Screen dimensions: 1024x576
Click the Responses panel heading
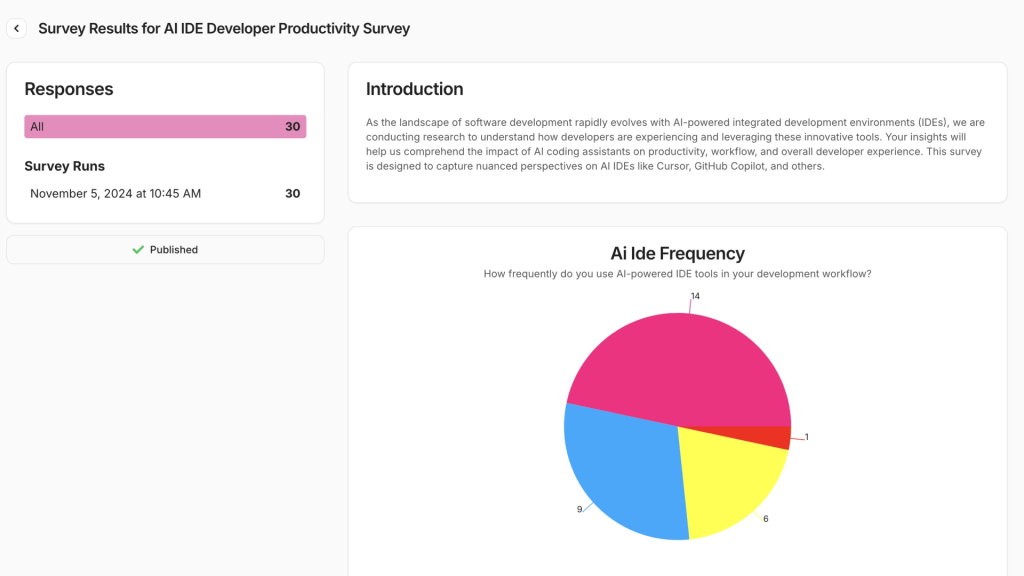click(69, 89)
